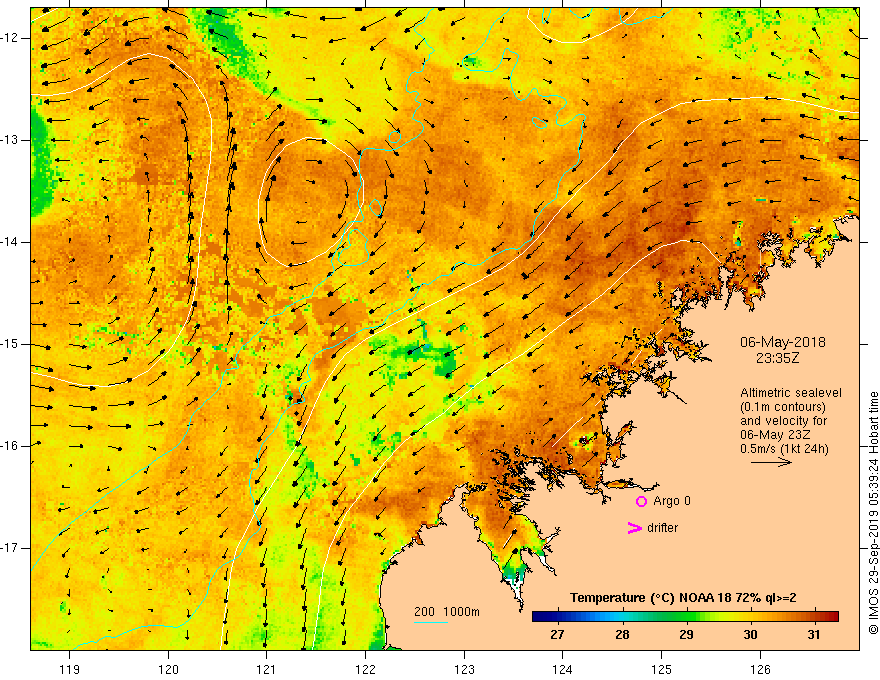The width and height of the screenshot is (880, 680).
Task: Click the latitude label -17
Action: [10, 548]
